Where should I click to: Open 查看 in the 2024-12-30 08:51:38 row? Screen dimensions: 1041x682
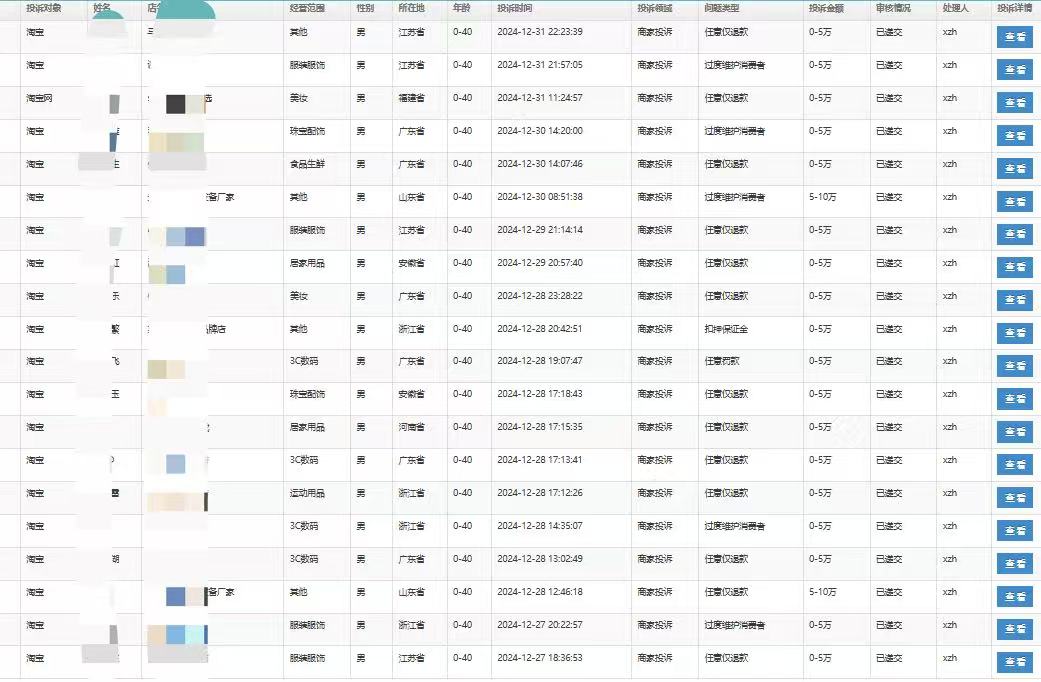1014,202
